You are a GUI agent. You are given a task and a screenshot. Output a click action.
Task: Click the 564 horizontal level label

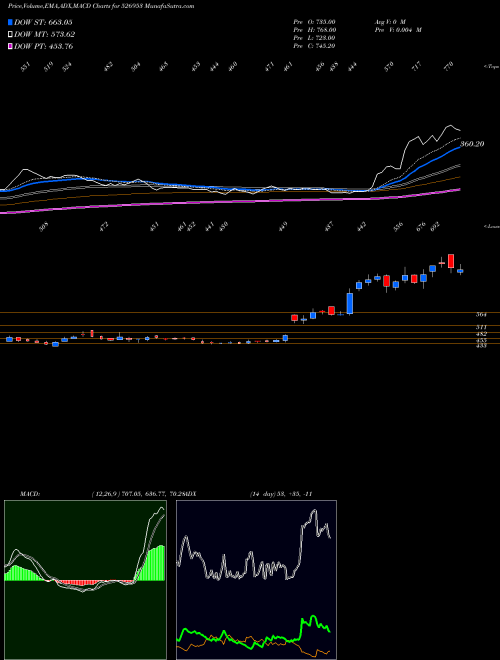click(481, 314)
